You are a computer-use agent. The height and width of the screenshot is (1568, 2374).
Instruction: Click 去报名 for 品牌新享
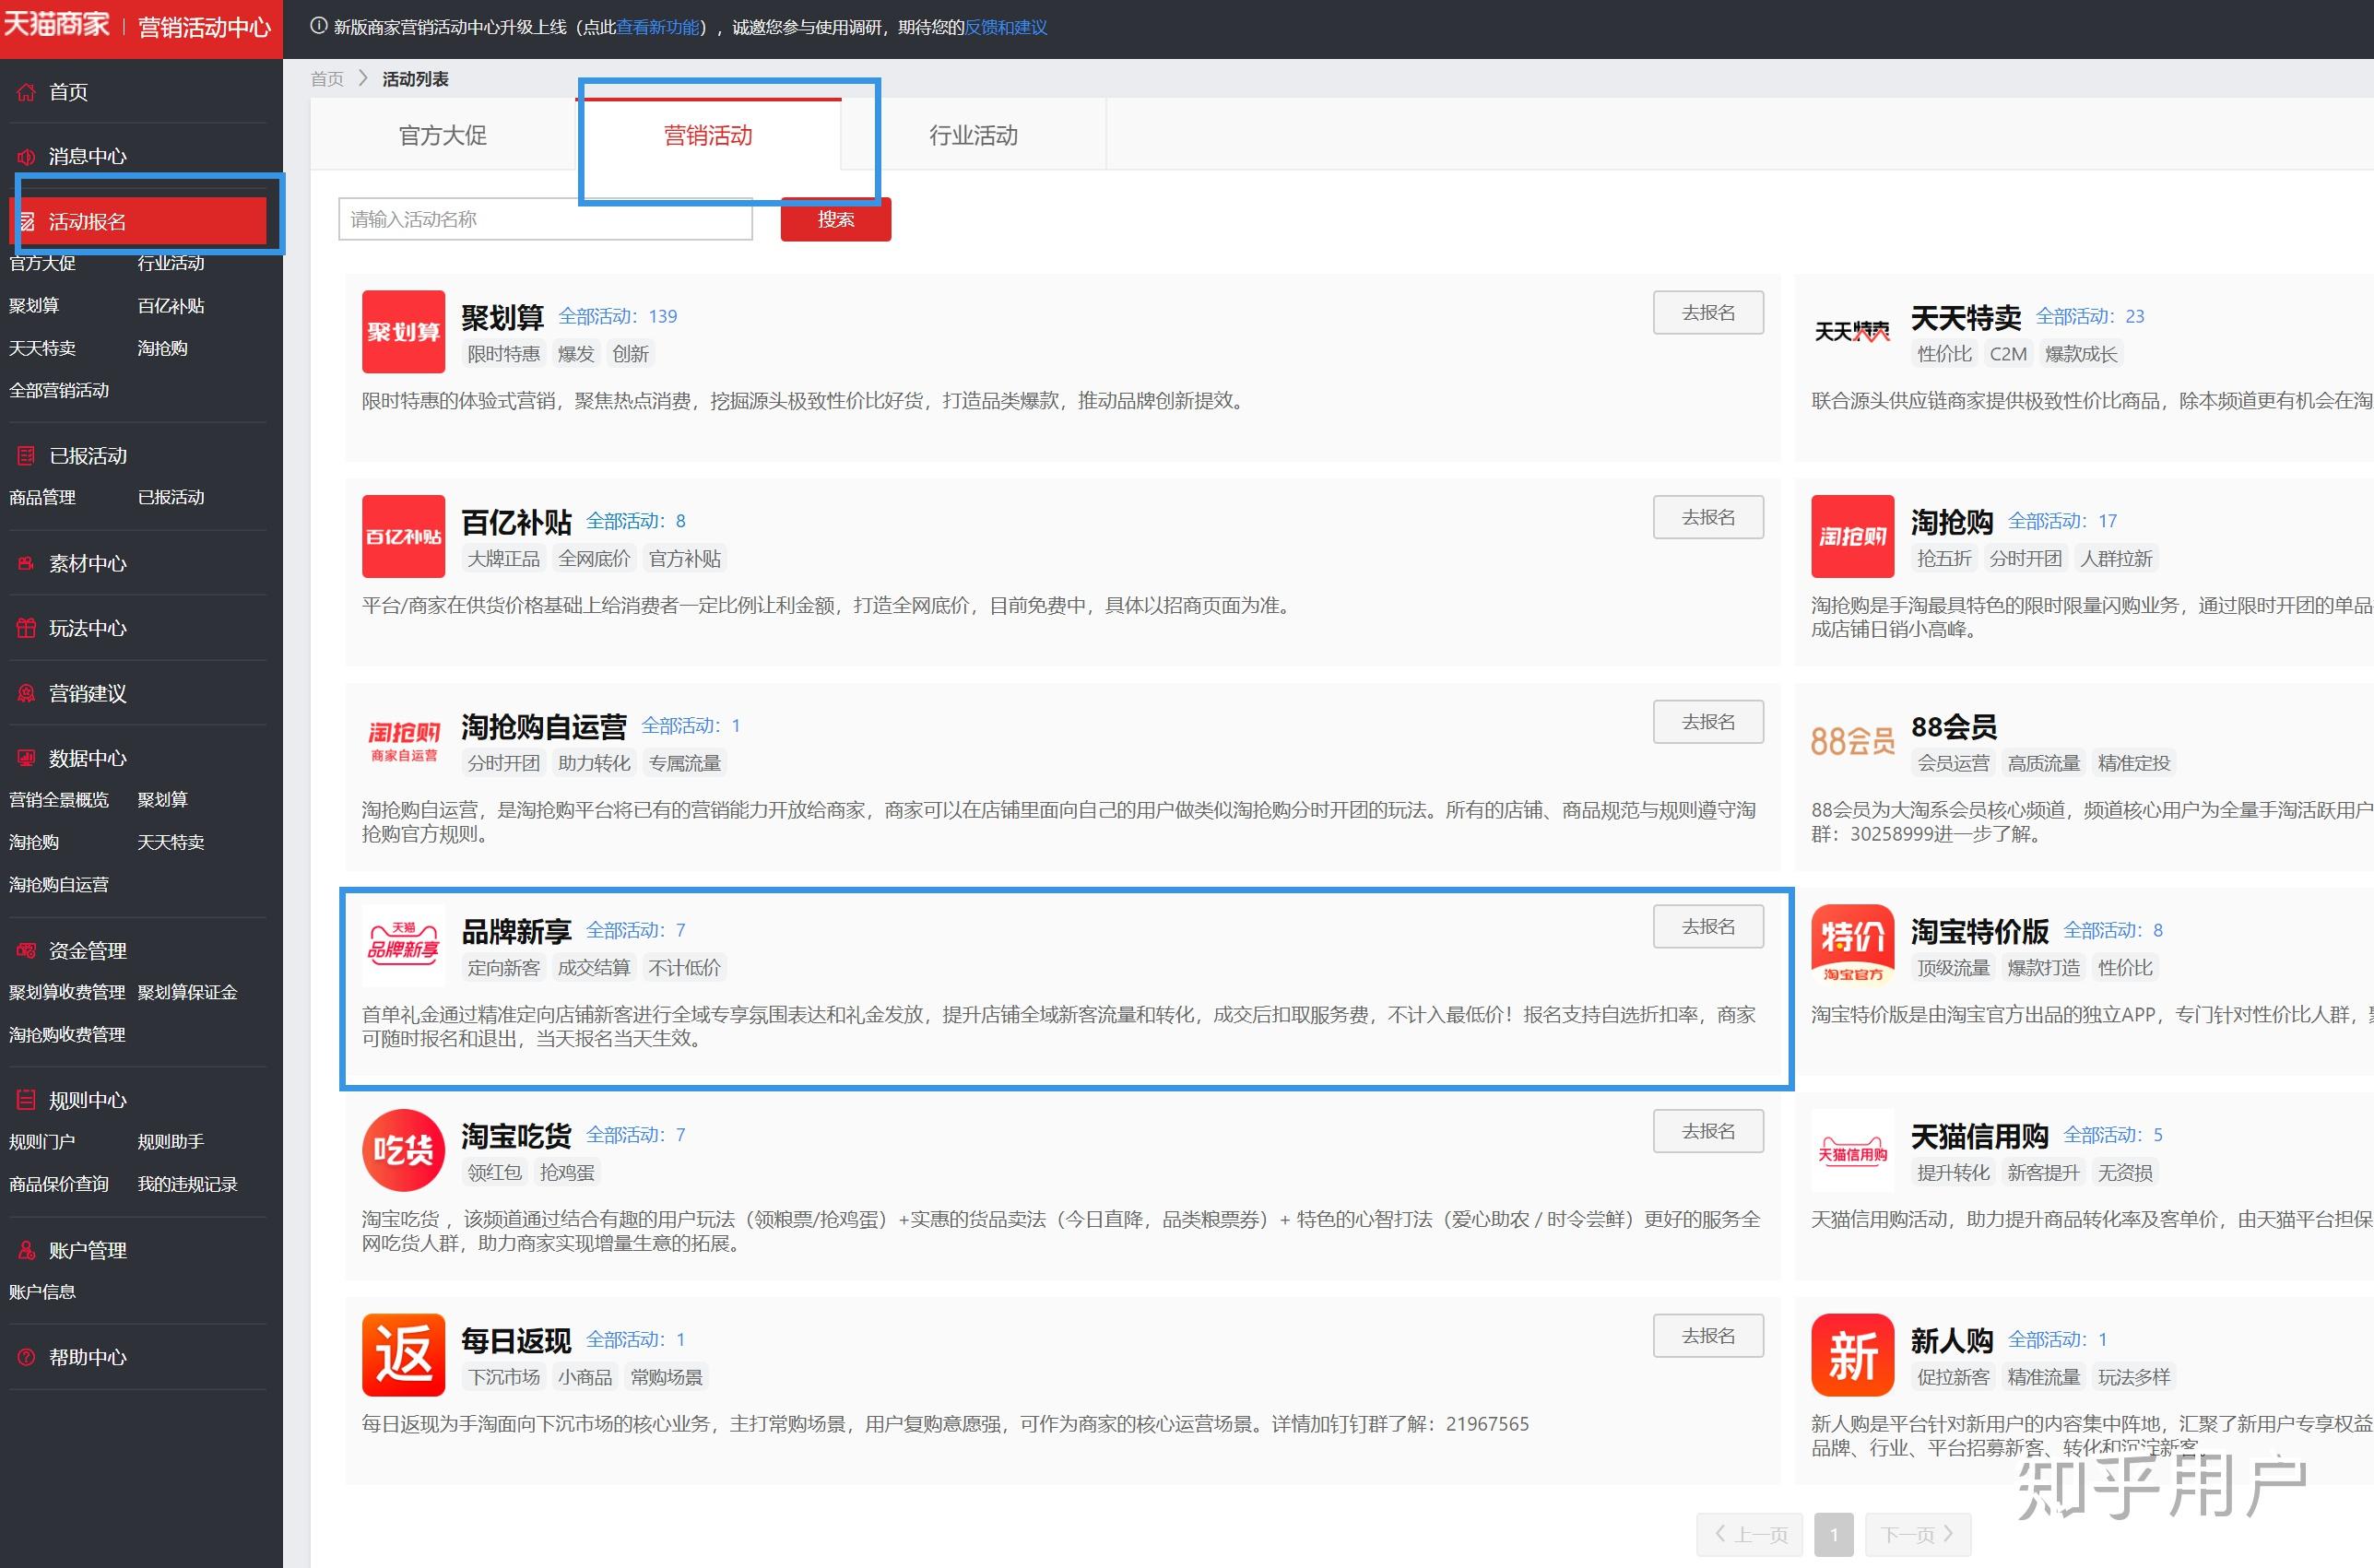[1707, 927]
